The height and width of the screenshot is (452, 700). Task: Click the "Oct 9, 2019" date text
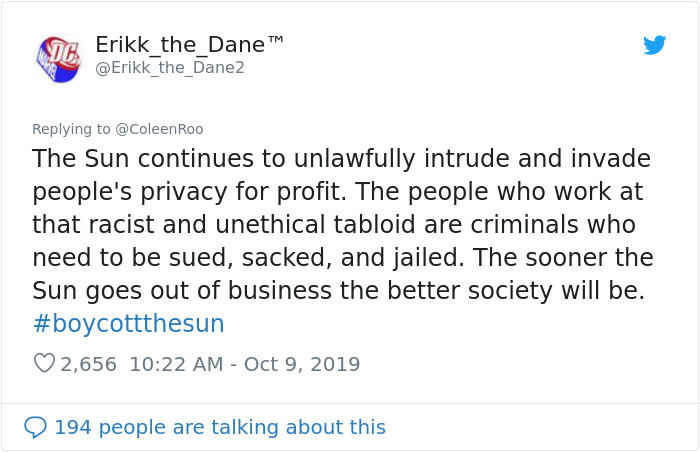[x=298, y=364]
